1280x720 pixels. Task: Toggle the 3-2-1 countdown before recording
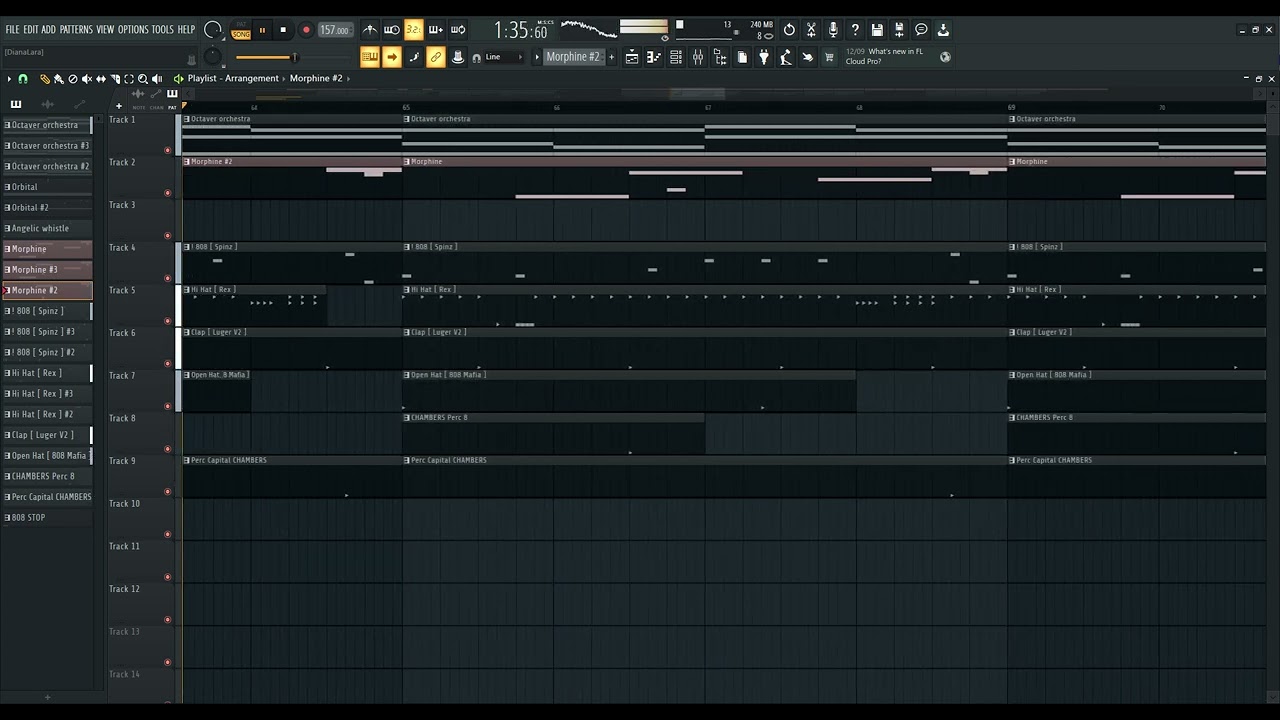point(414,30)
